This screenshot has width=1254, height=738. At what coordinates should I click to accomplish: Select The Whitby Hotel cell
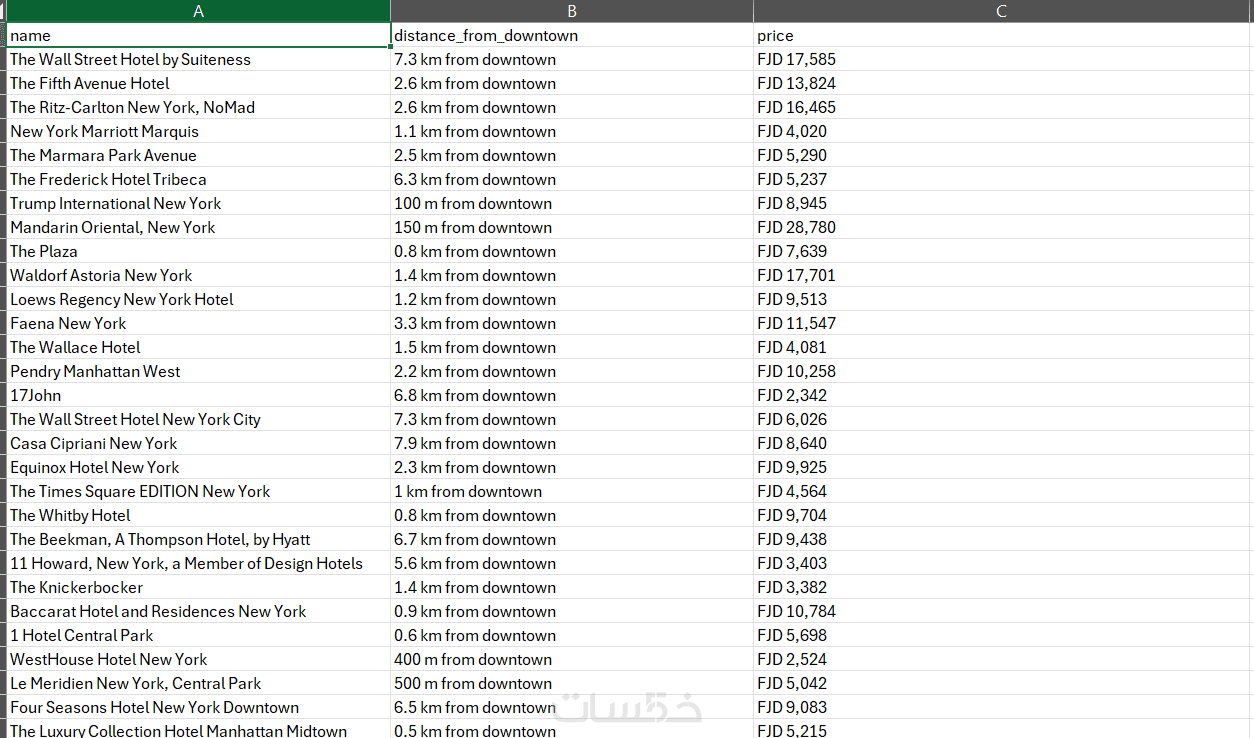pyautogui.click(x=198, y=515)
